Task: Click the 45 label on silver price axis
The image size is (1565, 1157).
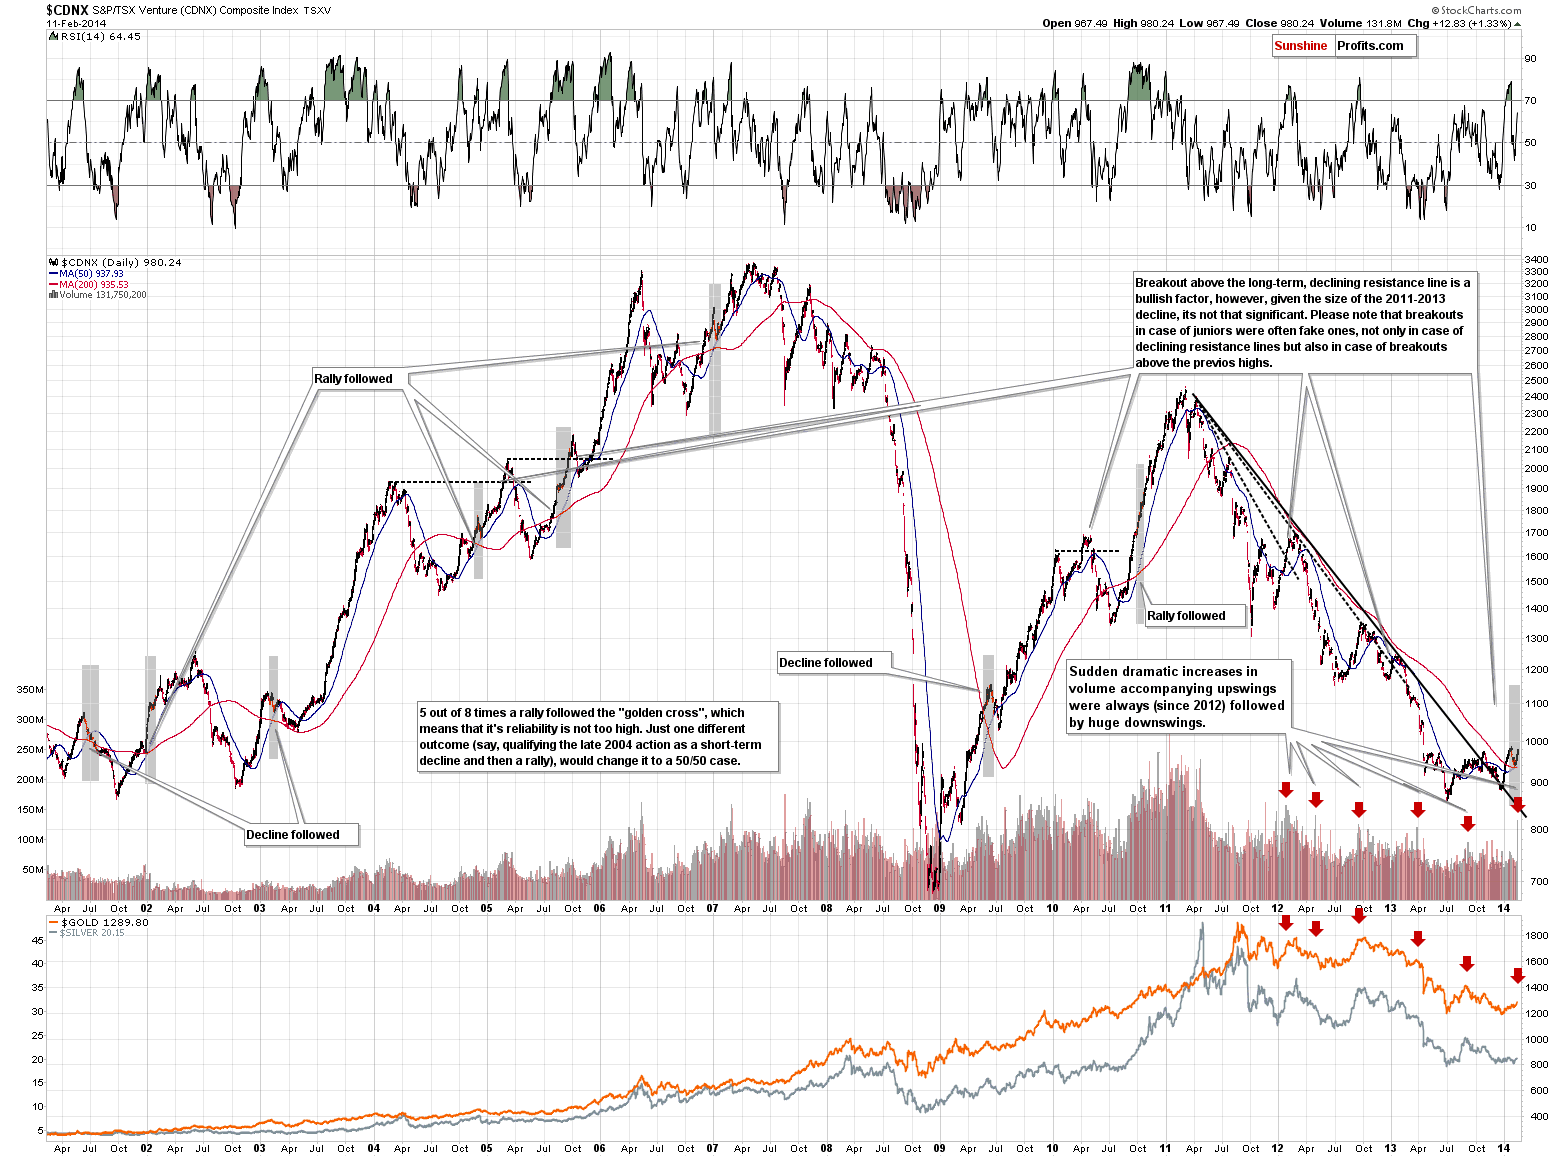Action: click(x=38, y=940)
